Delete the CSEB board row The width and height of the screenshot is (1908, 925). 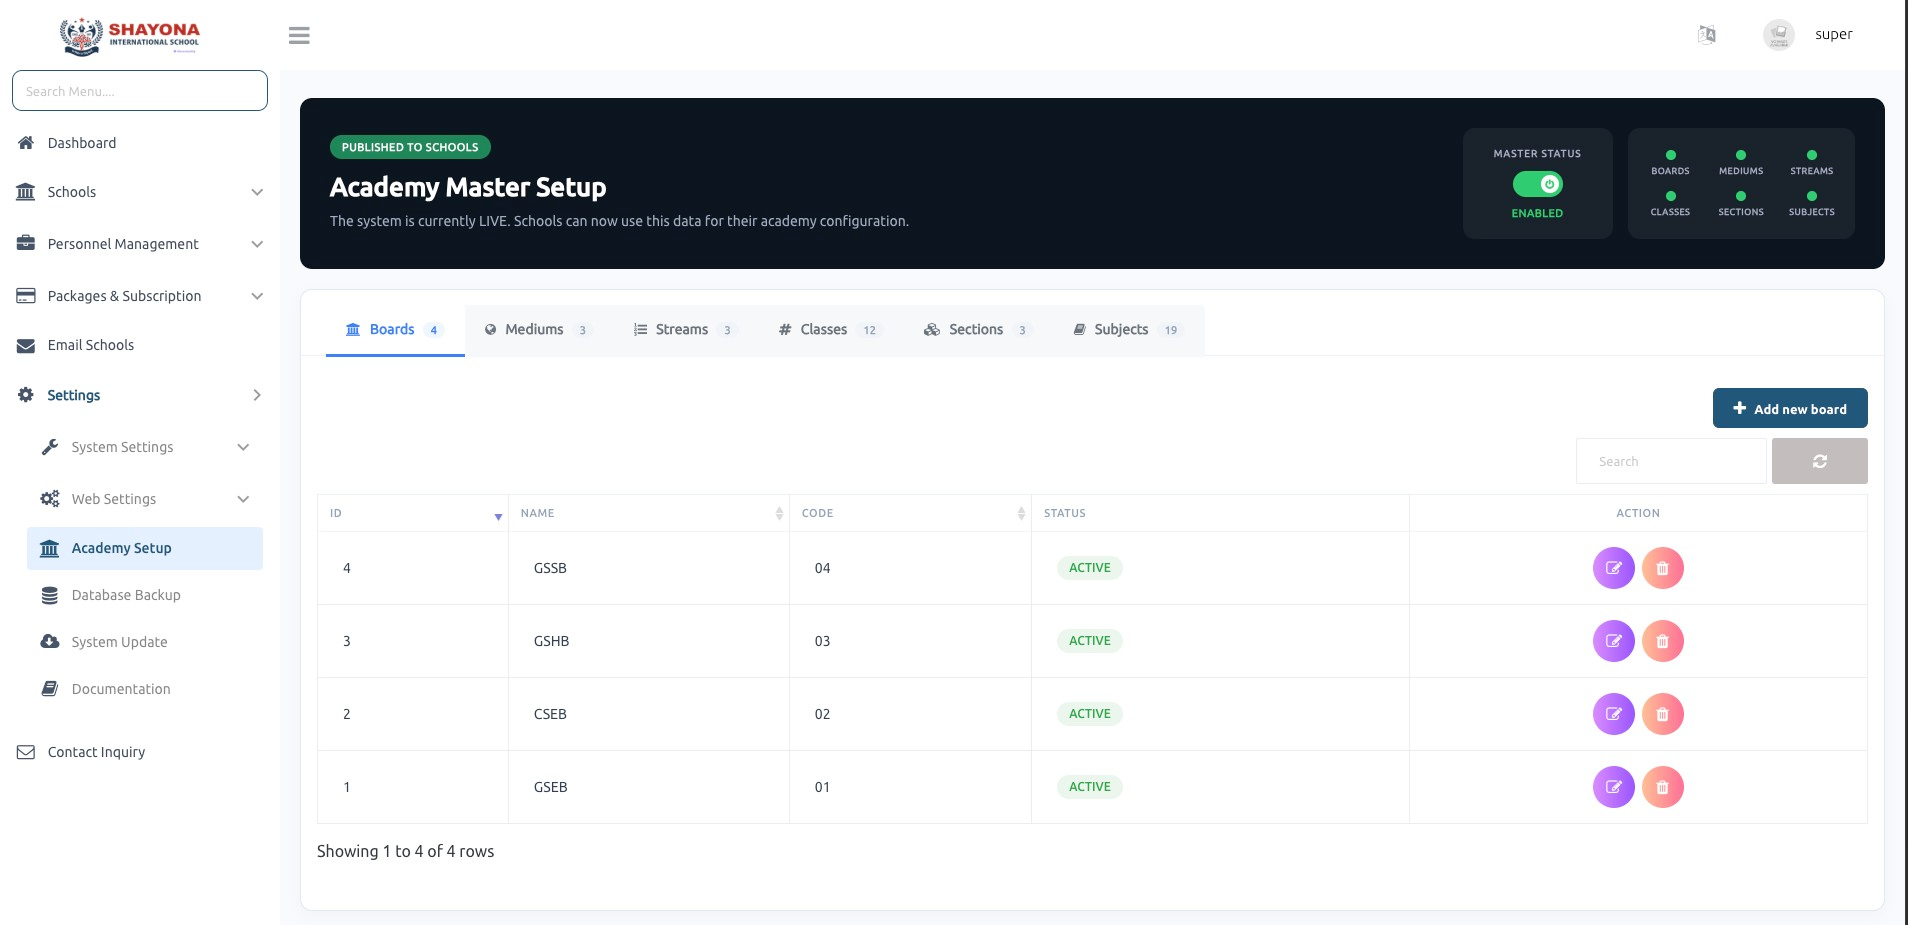tap(1663, 714)
